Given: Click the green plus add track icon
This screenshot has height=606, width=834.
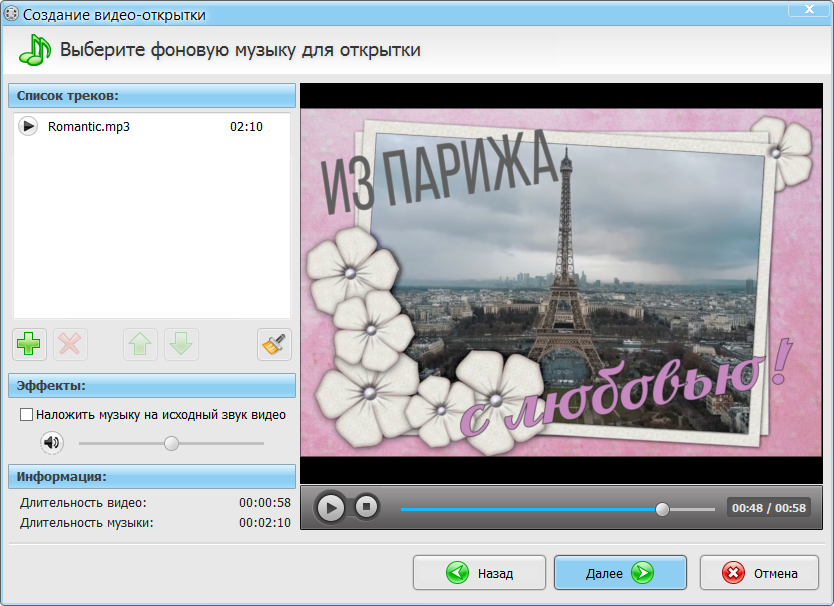Looking at the screenshot, I should pos(29,344).
